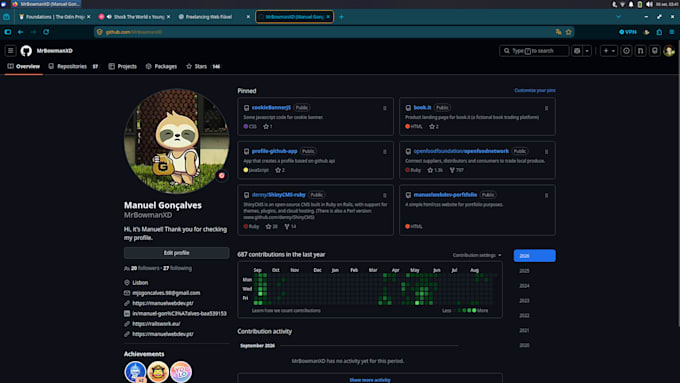680x383 pixels.
Task: Grab the drag handle on openfoodnetwork pin
Action: (x=546, y=151)
